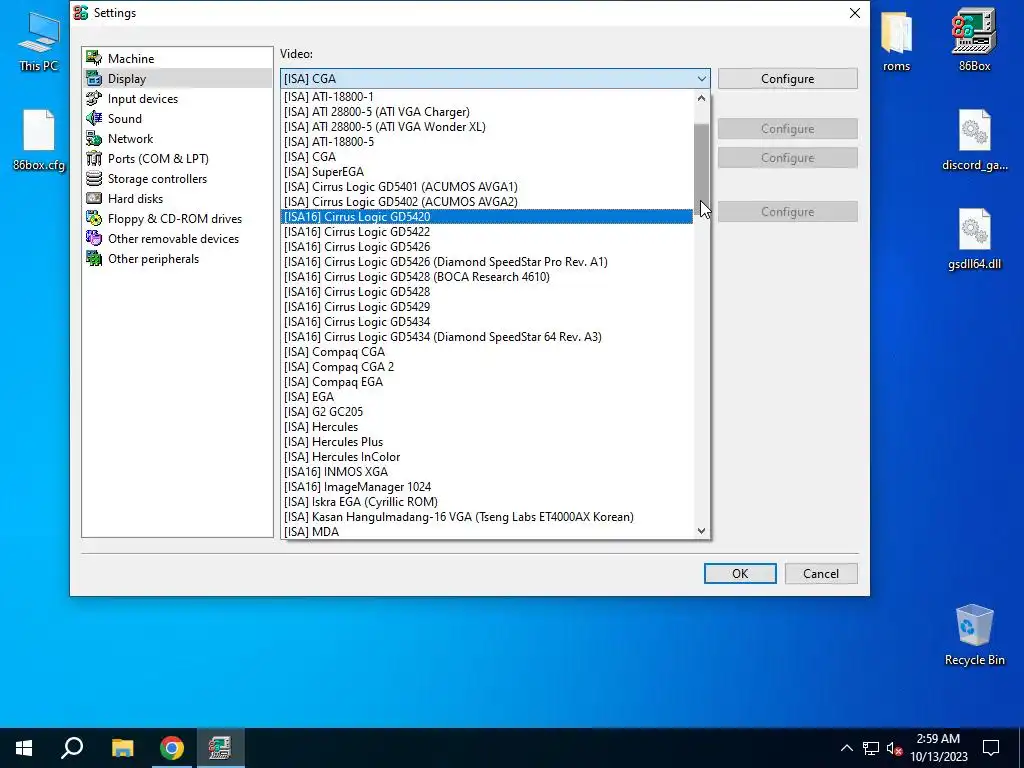The image size is (1024, 768).
Task: Select GD5428 (BOCA Research 4610)
Action: click(487, 277)
